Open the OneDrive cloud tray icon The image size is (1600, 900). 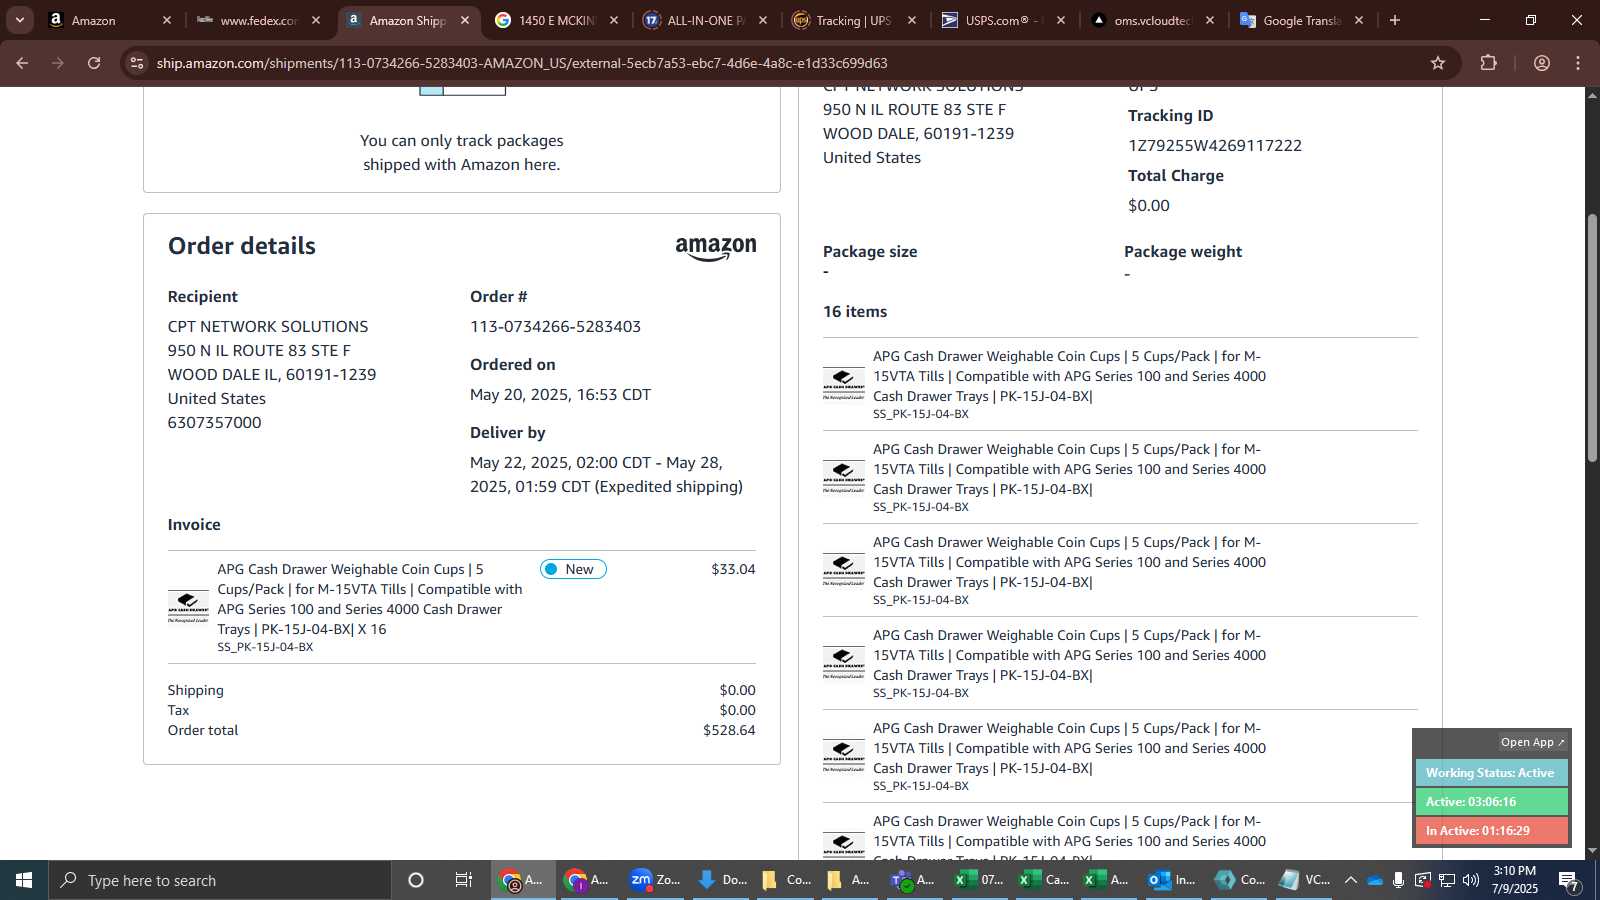(1375, 880)
